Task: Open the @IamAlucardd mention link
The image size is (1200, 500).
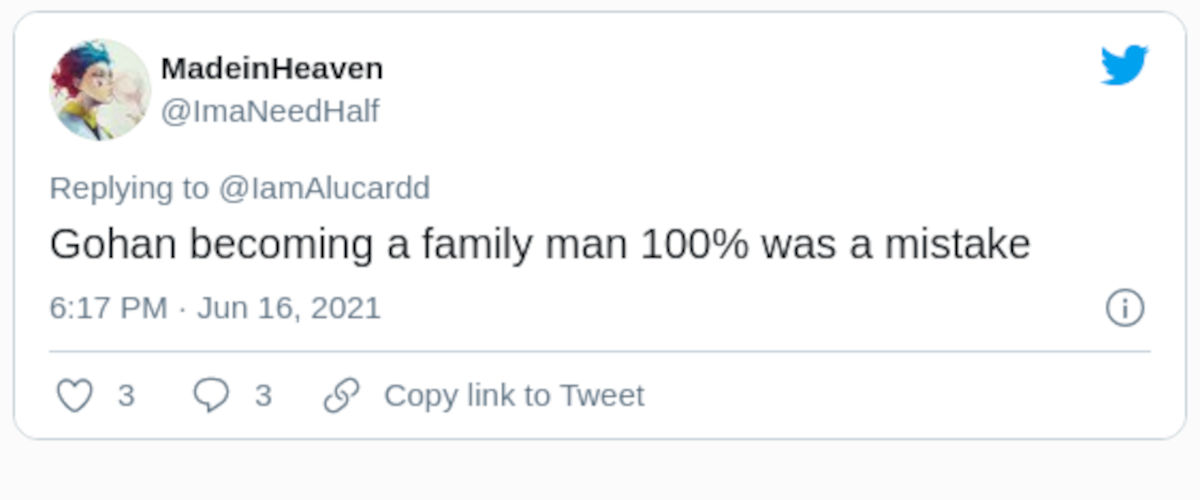Action: click(x=324, y=188)
